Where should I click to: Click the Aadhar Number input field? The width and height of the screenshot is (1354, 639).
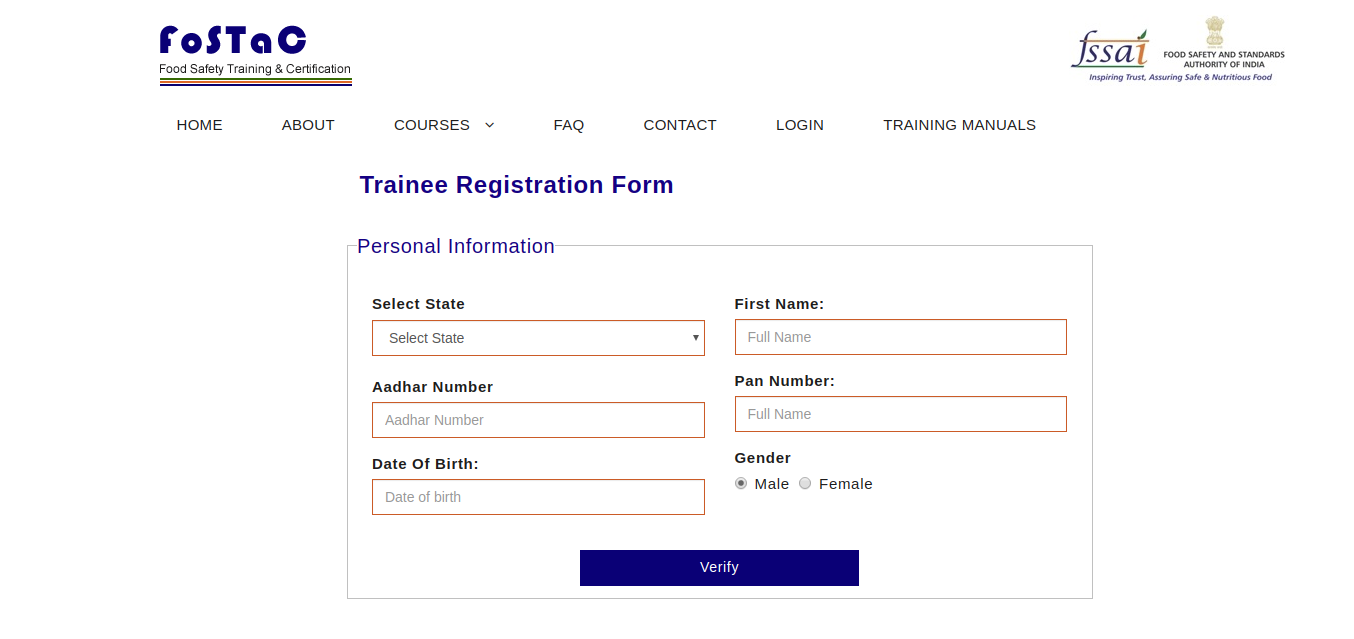[538, 420]
